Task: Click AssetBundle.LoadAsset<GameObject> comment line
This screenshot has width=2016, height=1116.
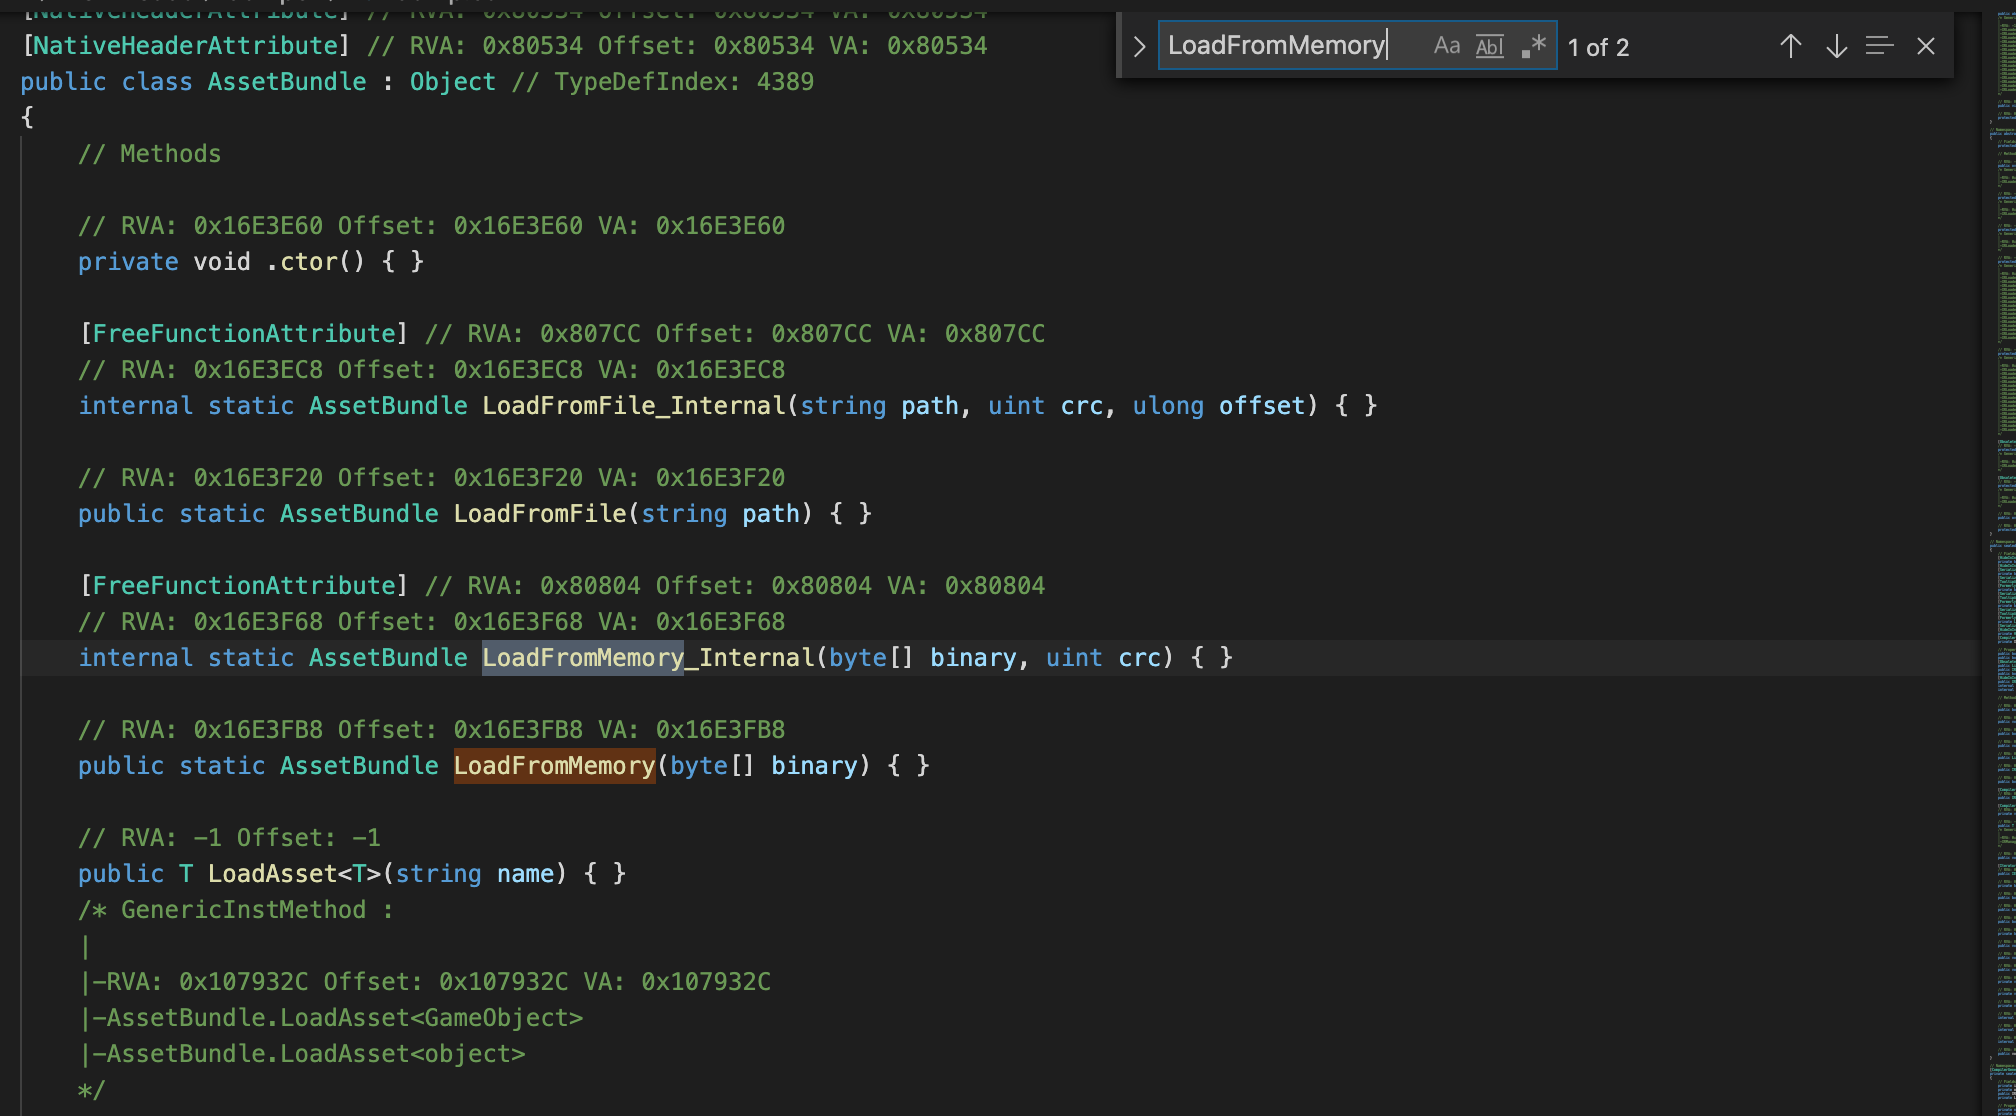Action: click(331, 1018)
